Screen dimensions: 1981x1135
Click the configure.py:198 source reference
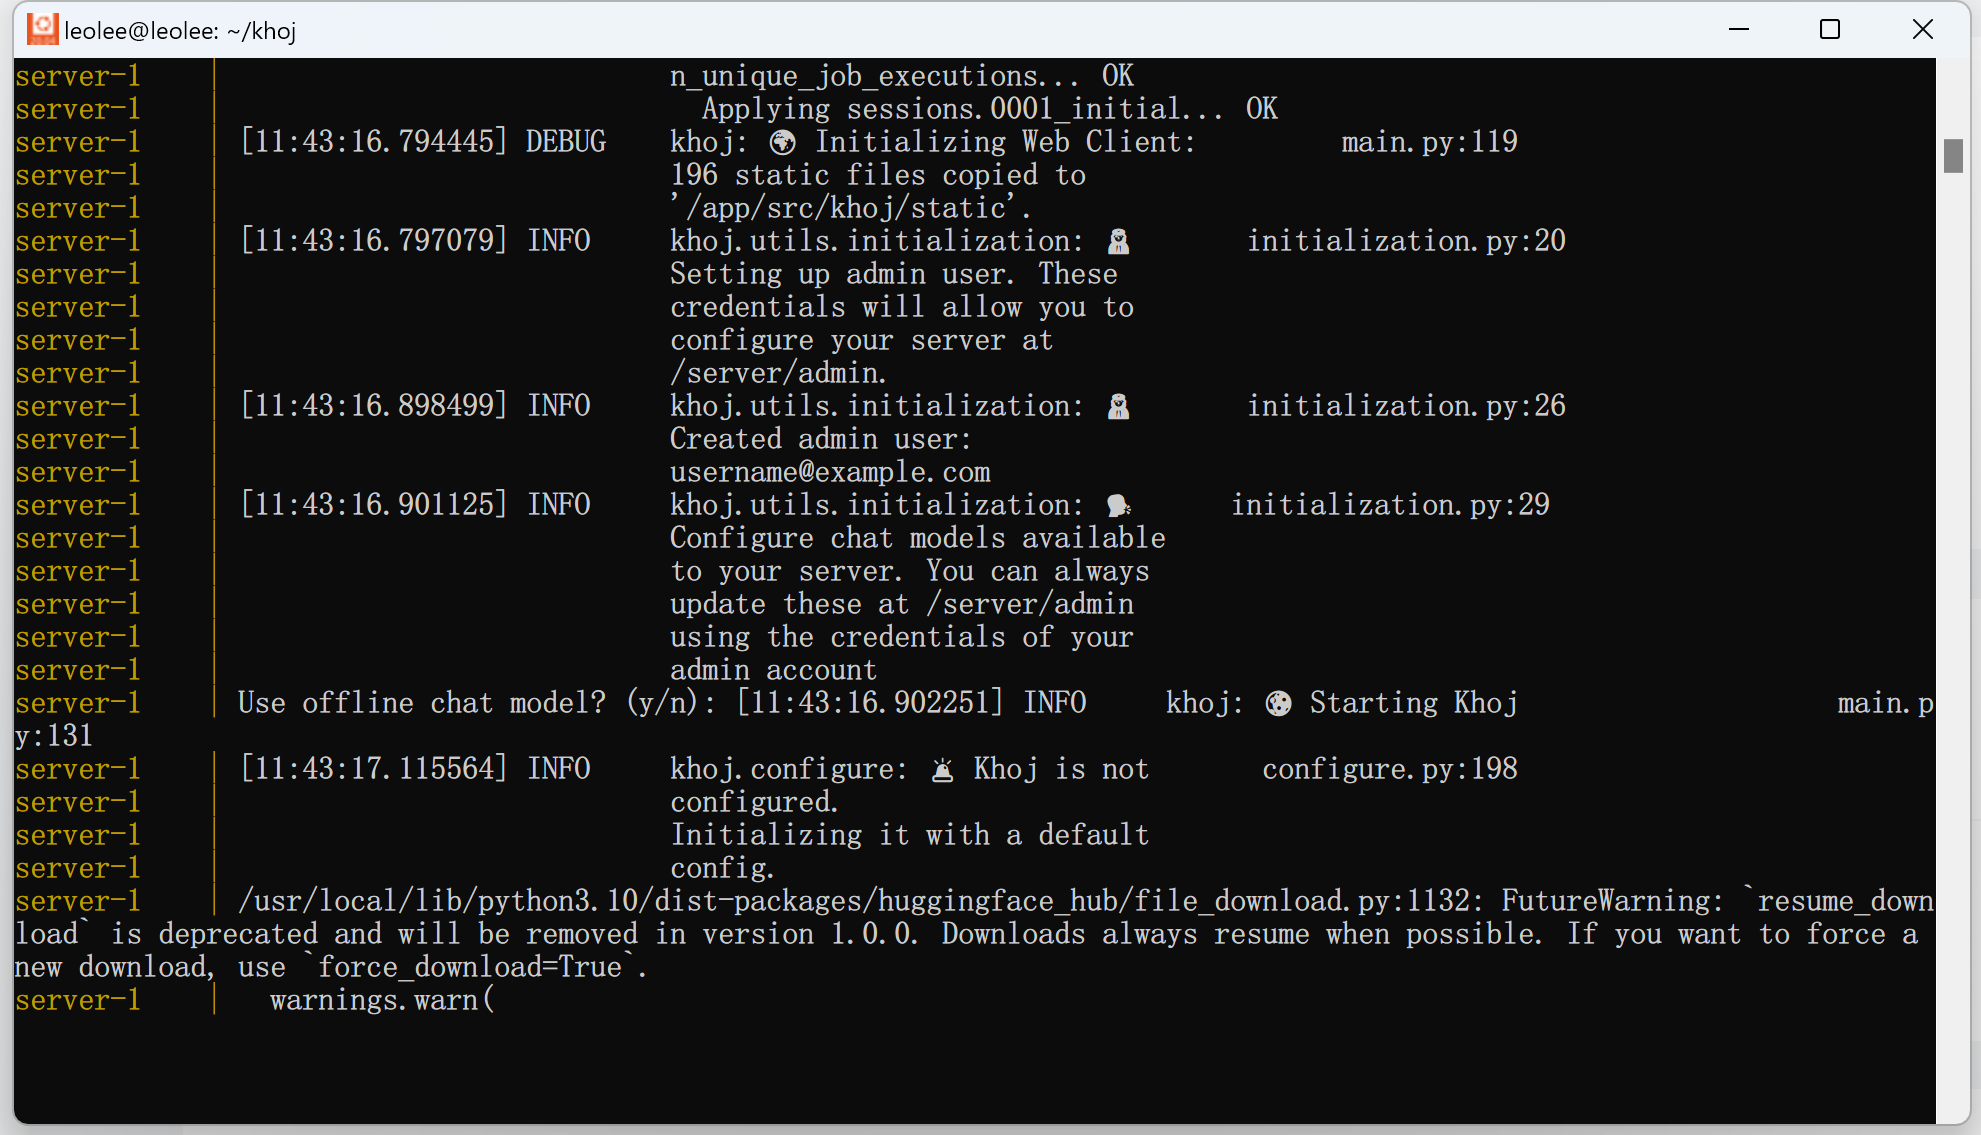(1390, 769)
